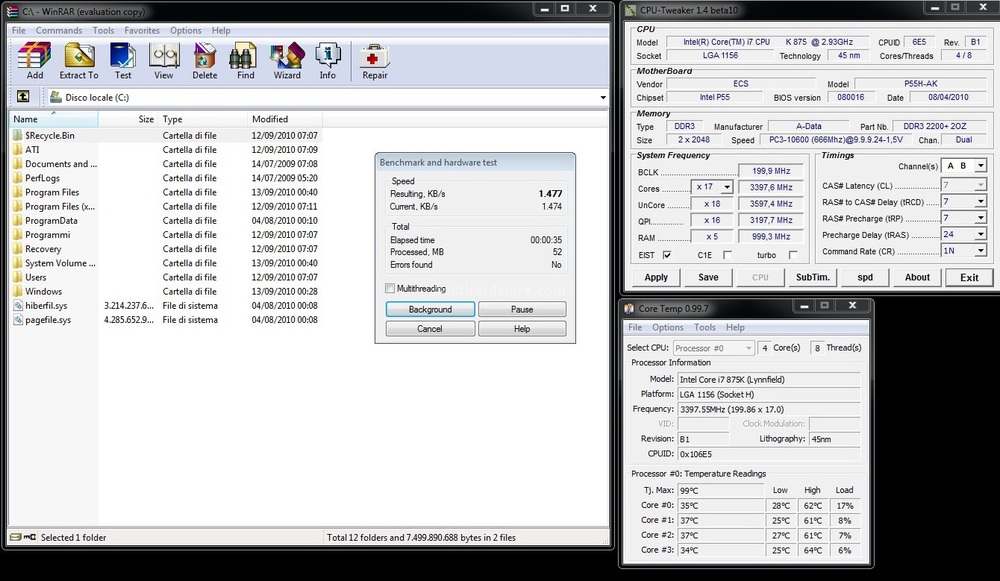Click the spd button

click(x=865, y=277)
